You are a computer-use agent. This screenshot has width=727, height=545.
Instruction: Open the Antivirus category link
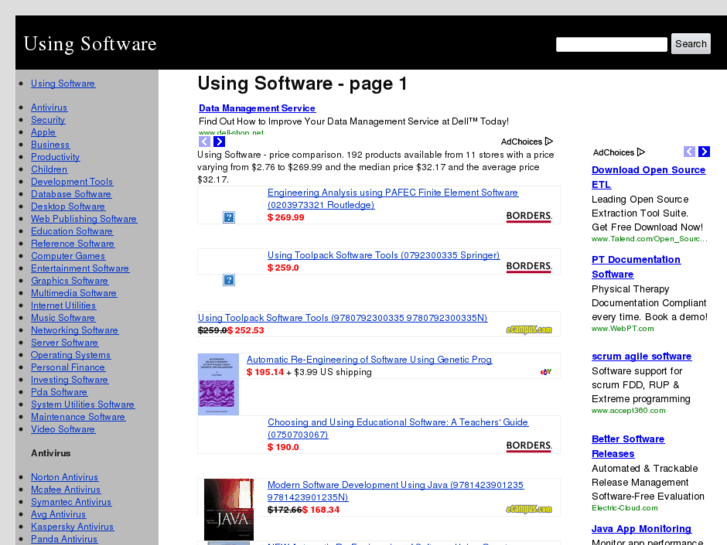(49, 108)
